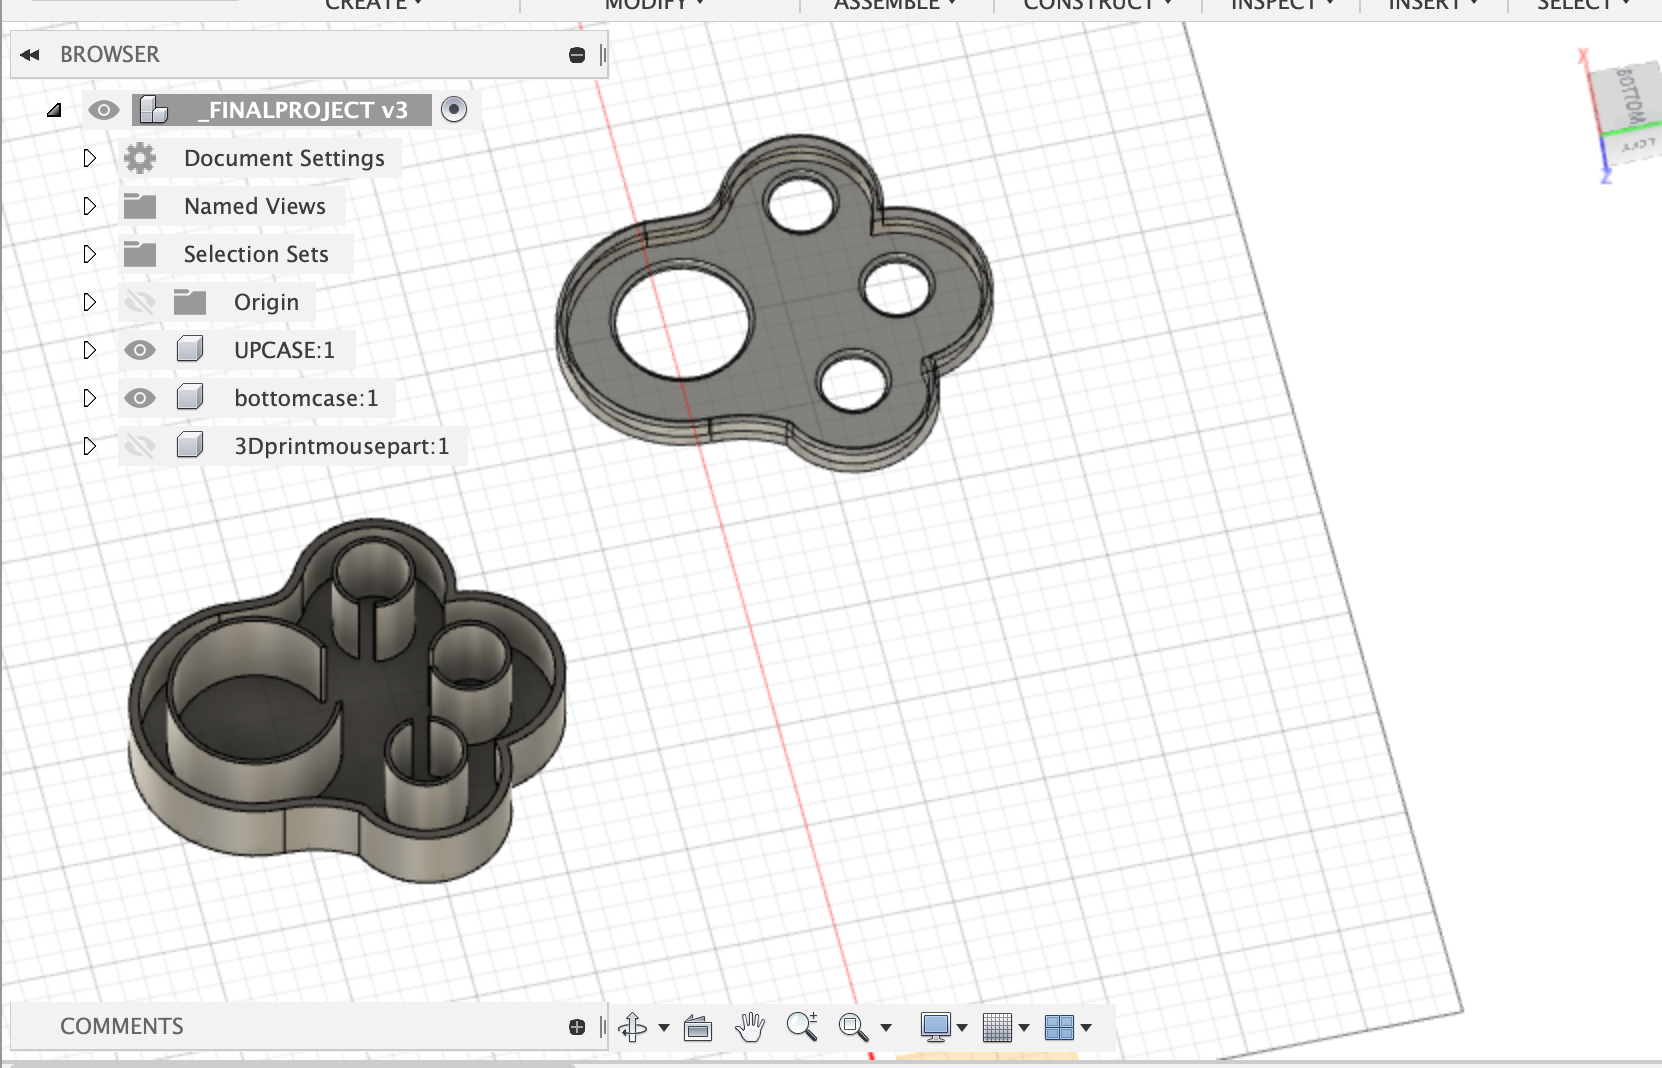The width and height of the screenshot is (1662, 1068).
Task: Click the Origin folder icon
Action: click(x=190, y=302)
